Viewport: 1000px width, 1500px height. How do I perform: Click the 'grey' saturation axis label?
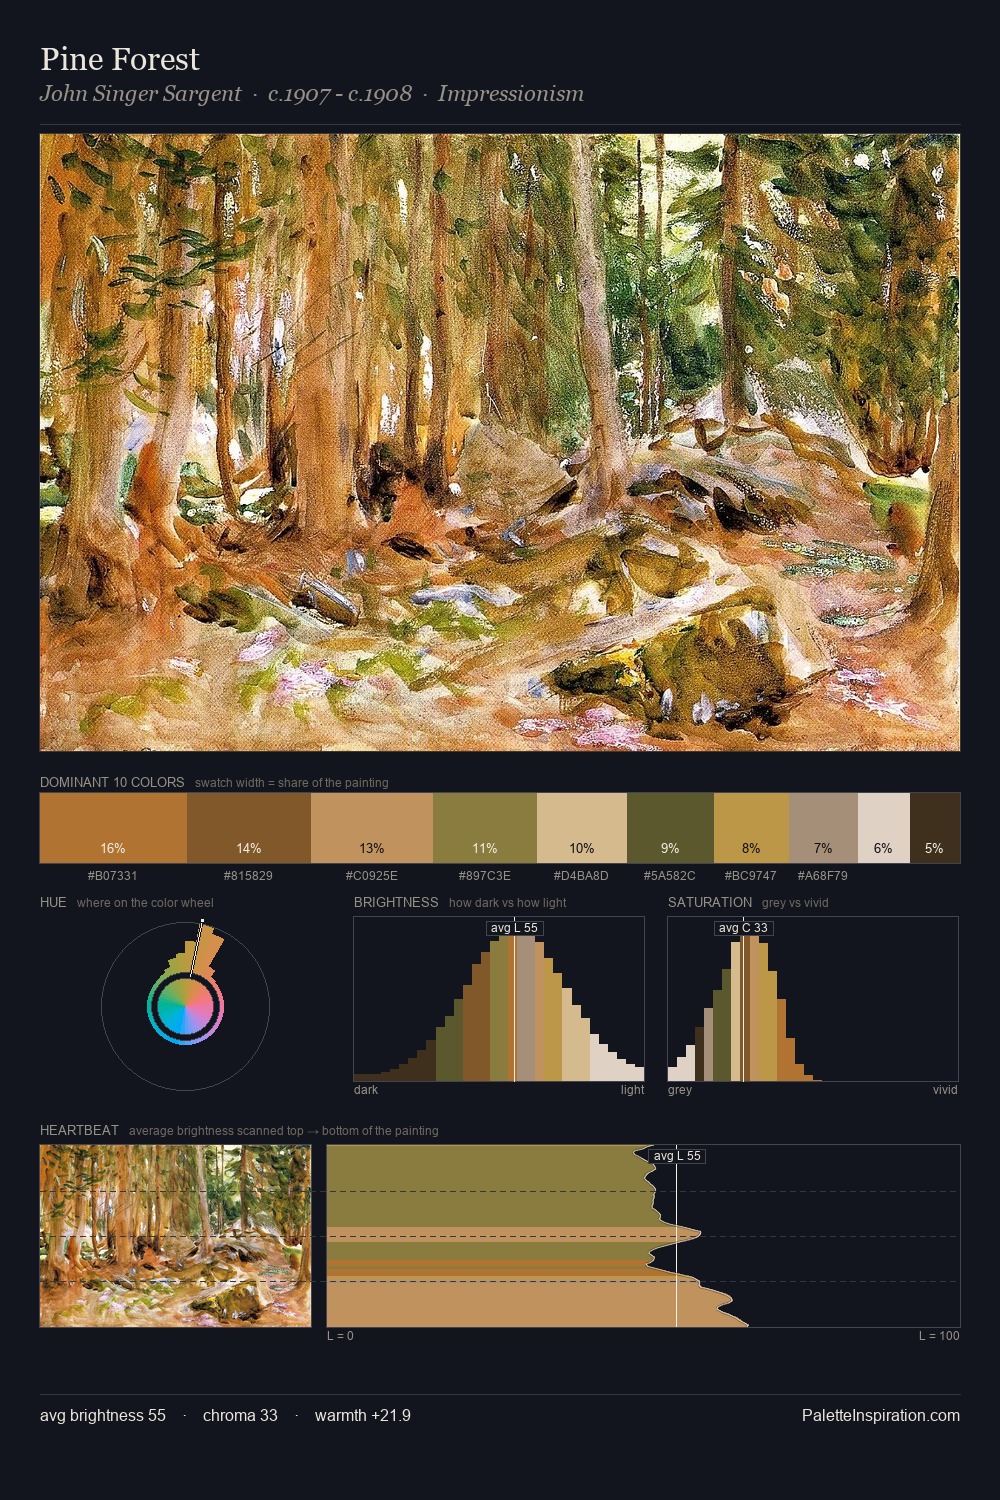[680, 1090]
